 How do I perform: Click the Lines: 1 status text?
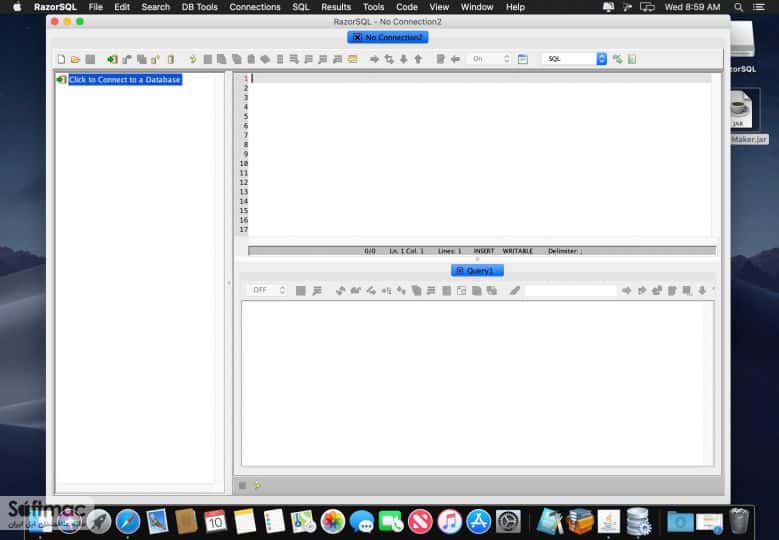450,251
